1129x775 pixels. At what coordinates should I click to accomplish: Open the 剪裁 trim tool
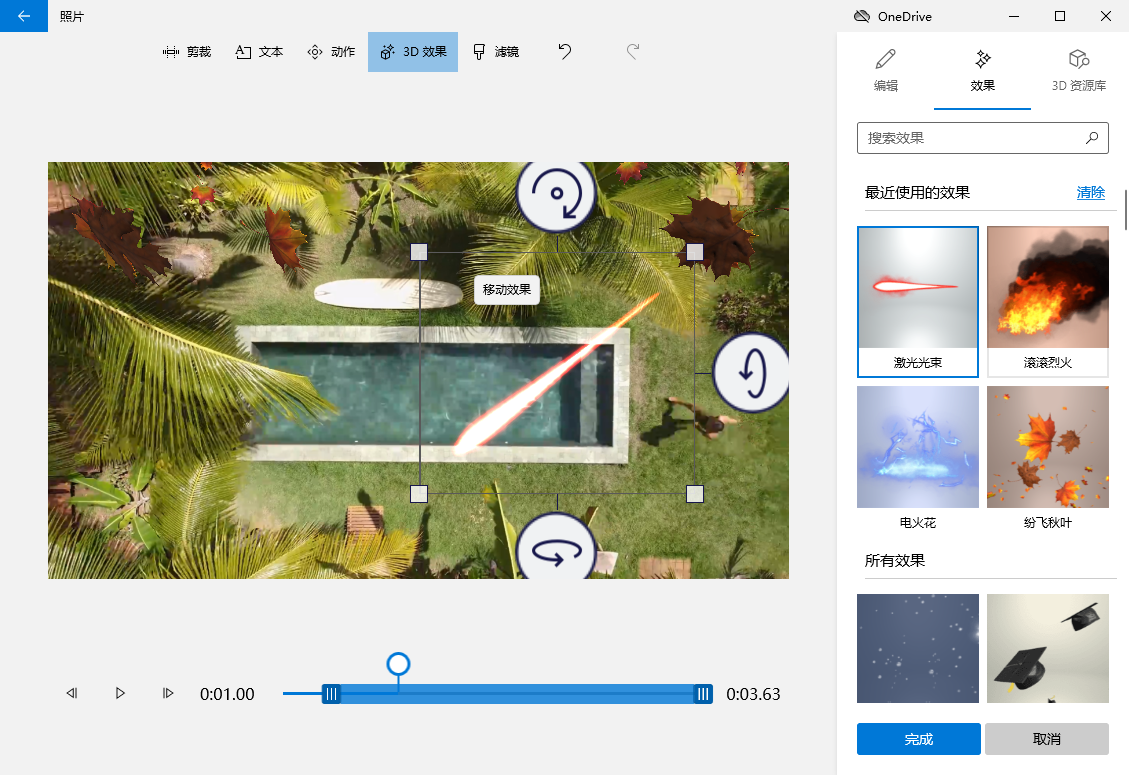click(186, 52)
